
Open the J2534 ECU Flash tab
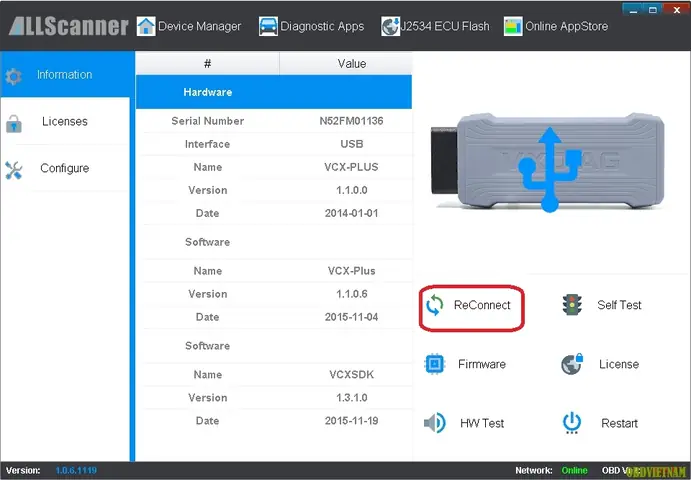tap(436, 26)
